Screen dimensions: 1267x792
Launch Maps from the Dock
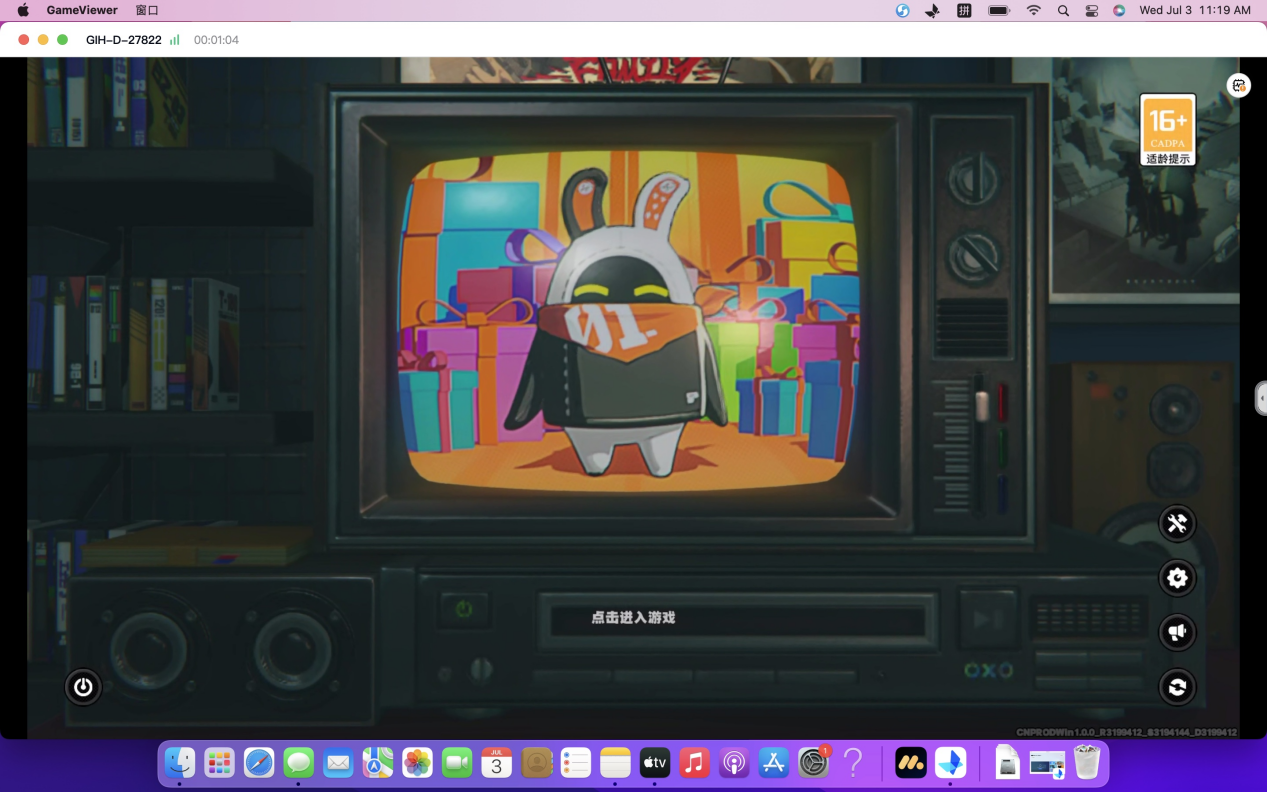pos(378,763)
